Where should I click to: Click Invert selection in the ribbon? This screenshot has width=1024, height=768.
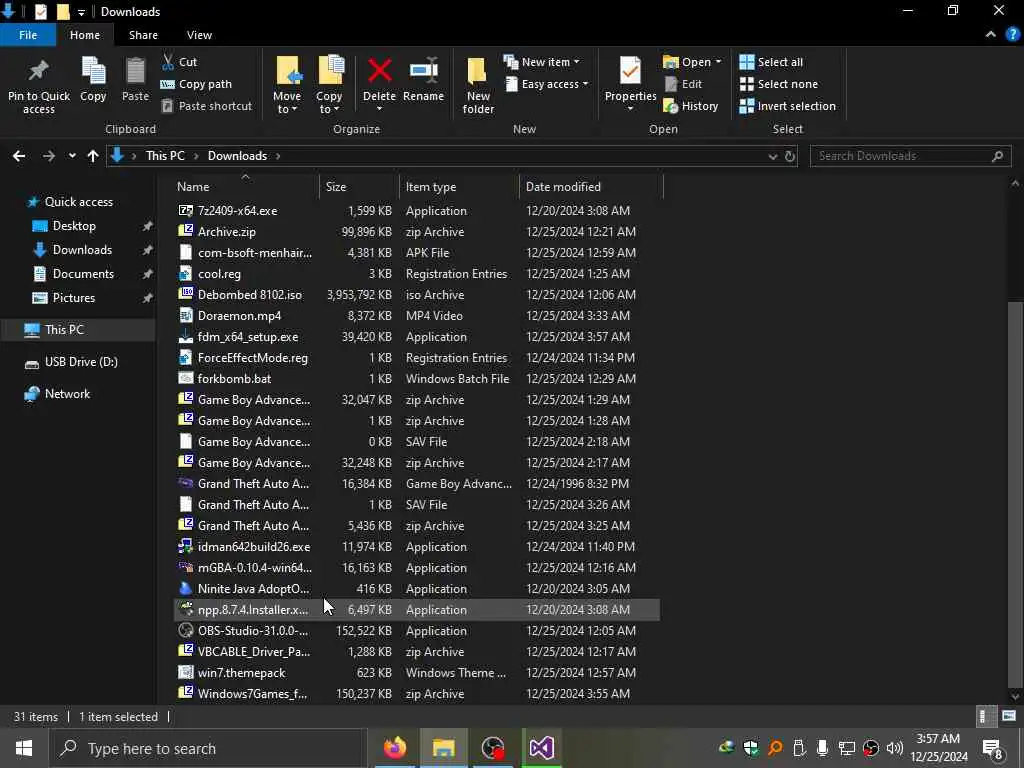click(788, 106)
